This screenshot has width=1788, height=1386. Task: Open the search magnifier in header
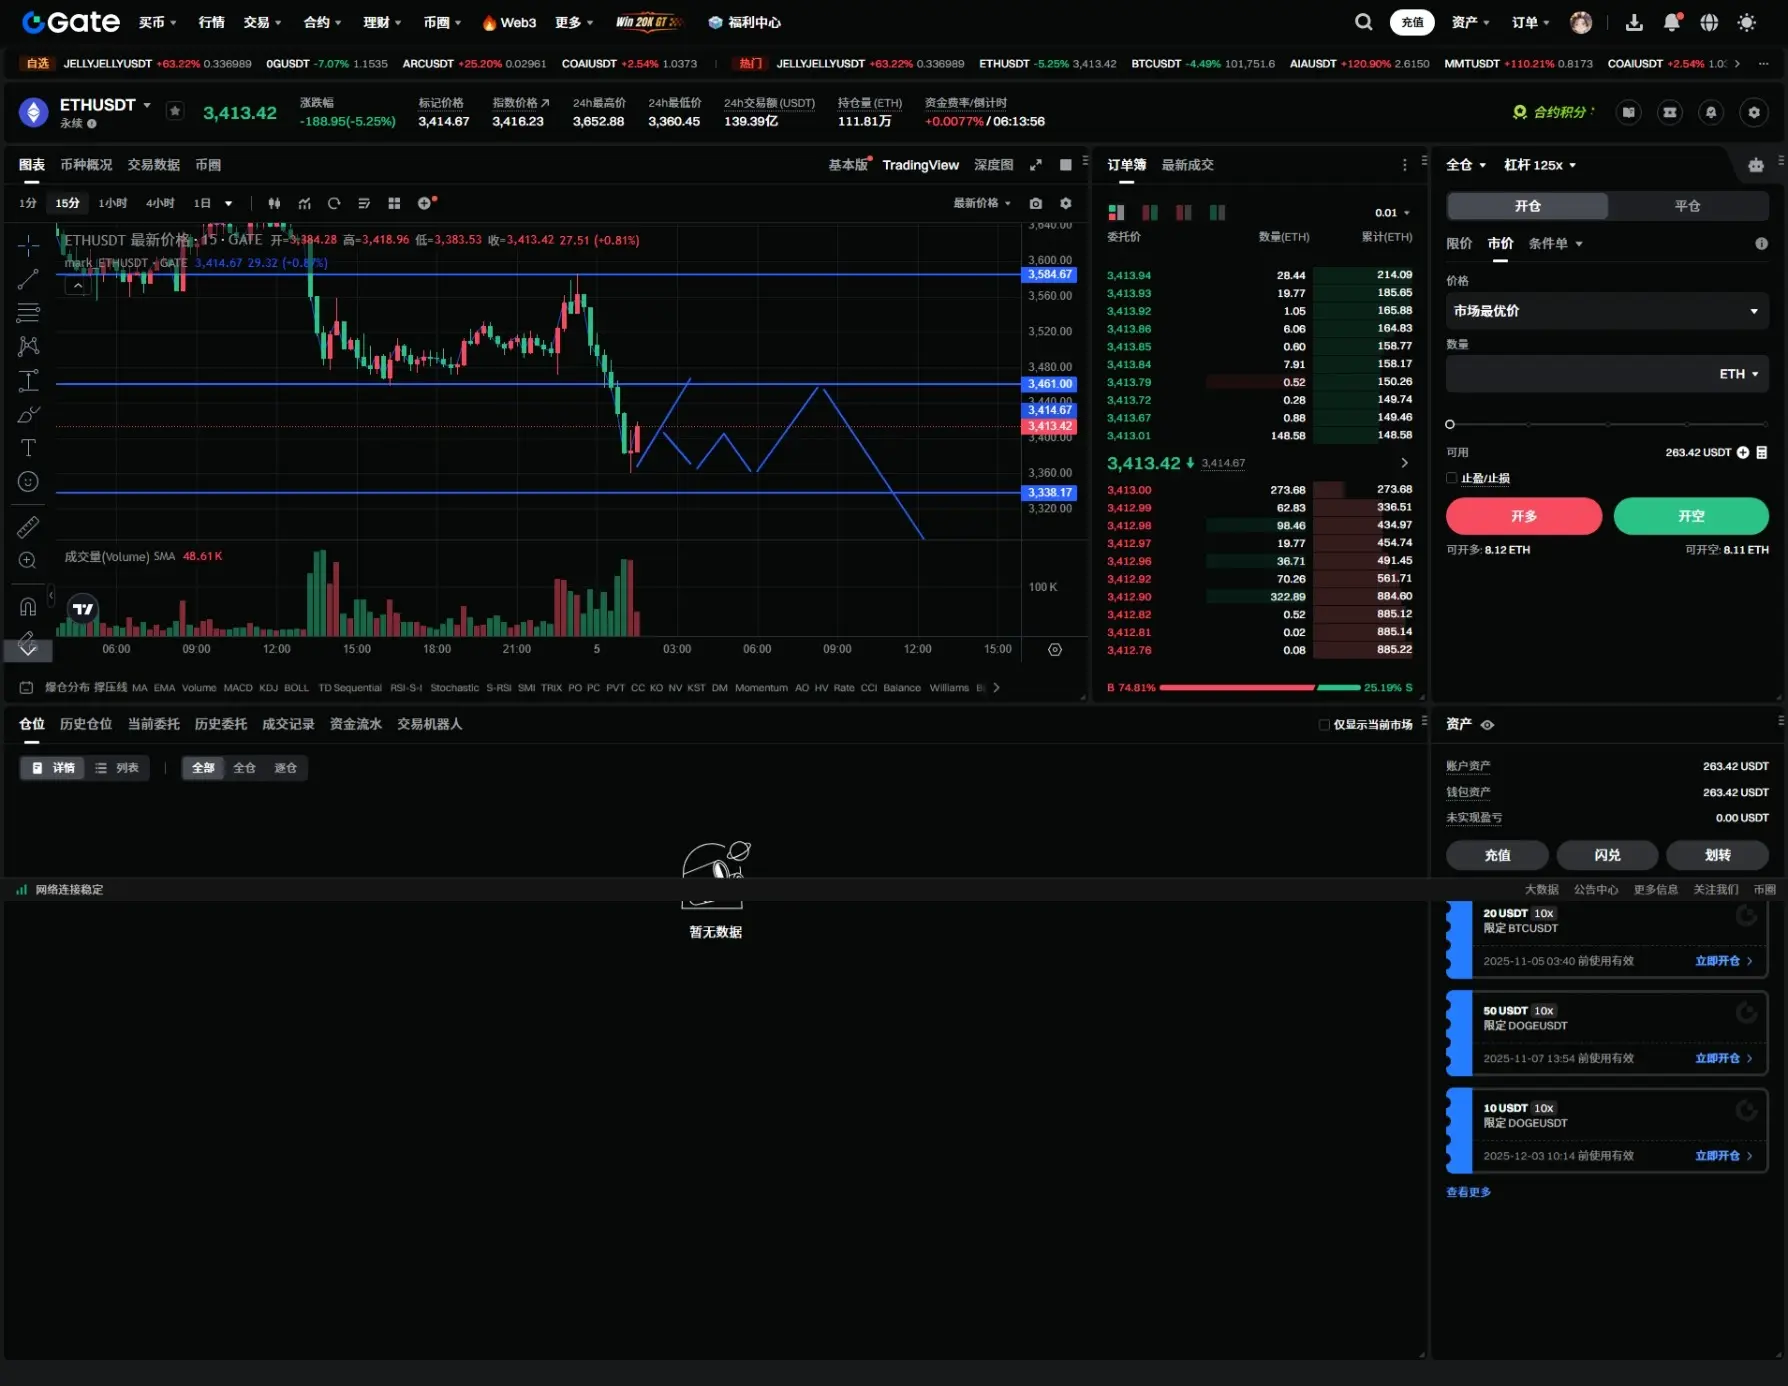click(x=1363, y=22)
